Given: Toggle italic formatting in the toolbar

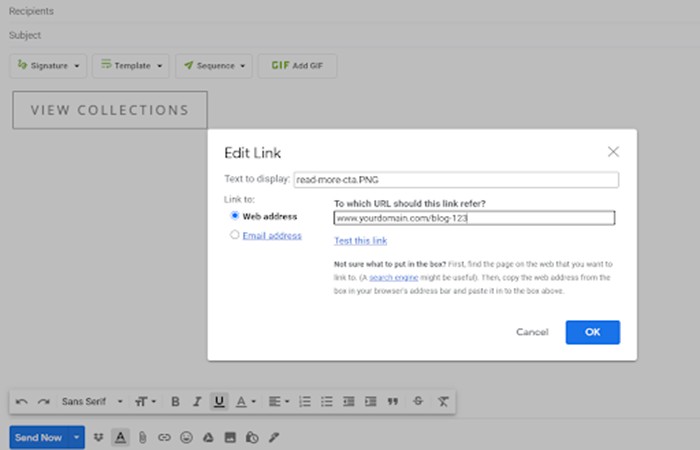Looking at the screenshot, I should pos(197,401).
